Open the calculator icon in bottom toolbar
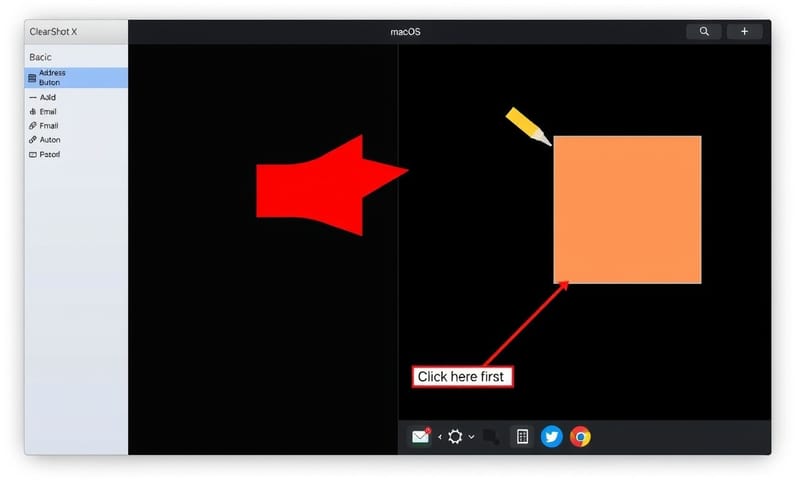 [521, 436]
